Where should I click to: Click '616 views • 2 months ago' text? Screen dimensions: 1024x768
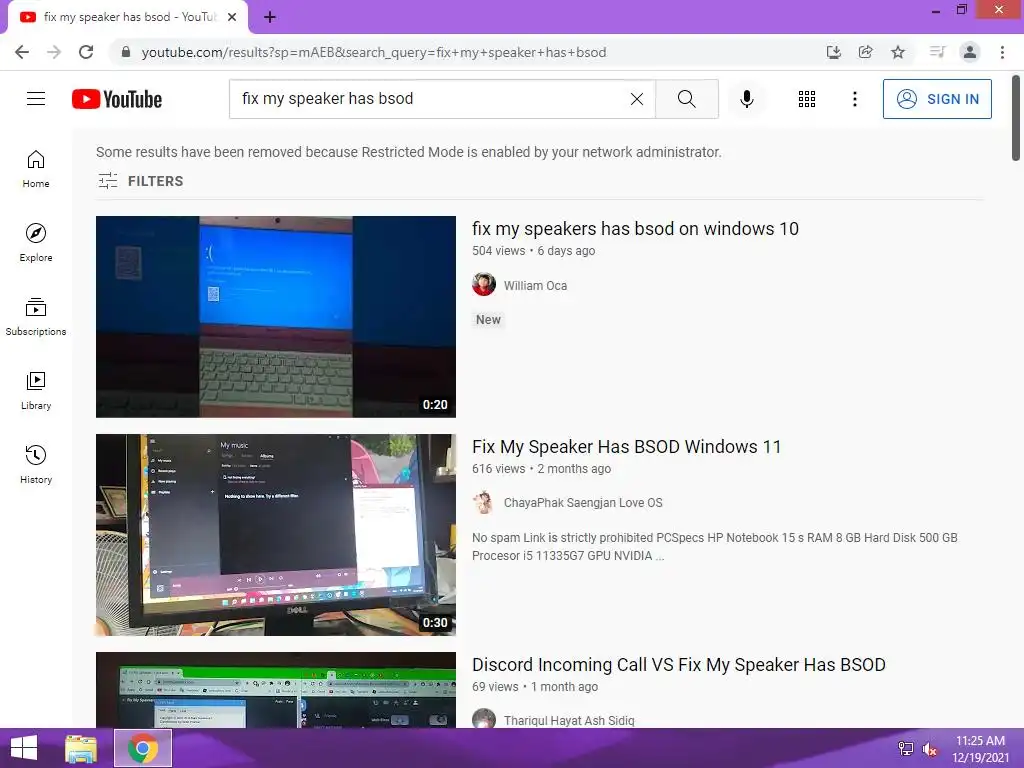pyautogui.click(x=541, y=469)
